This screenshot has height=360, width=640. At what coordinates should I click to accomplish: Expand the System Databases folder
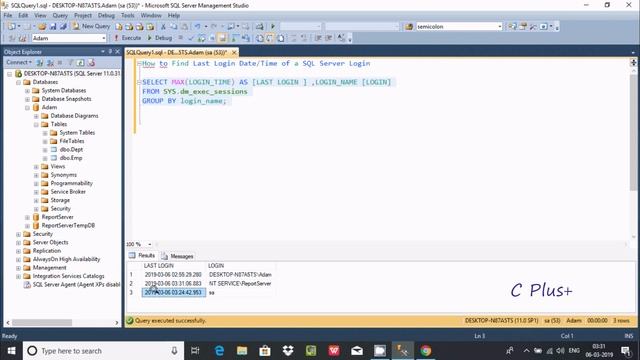27,91
